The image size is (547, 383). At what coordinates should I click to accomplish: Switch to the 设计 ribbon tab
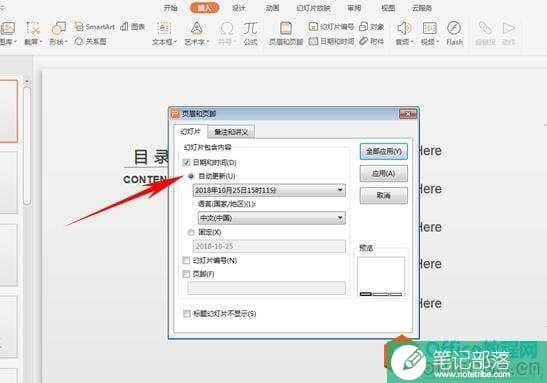[239, 8]
